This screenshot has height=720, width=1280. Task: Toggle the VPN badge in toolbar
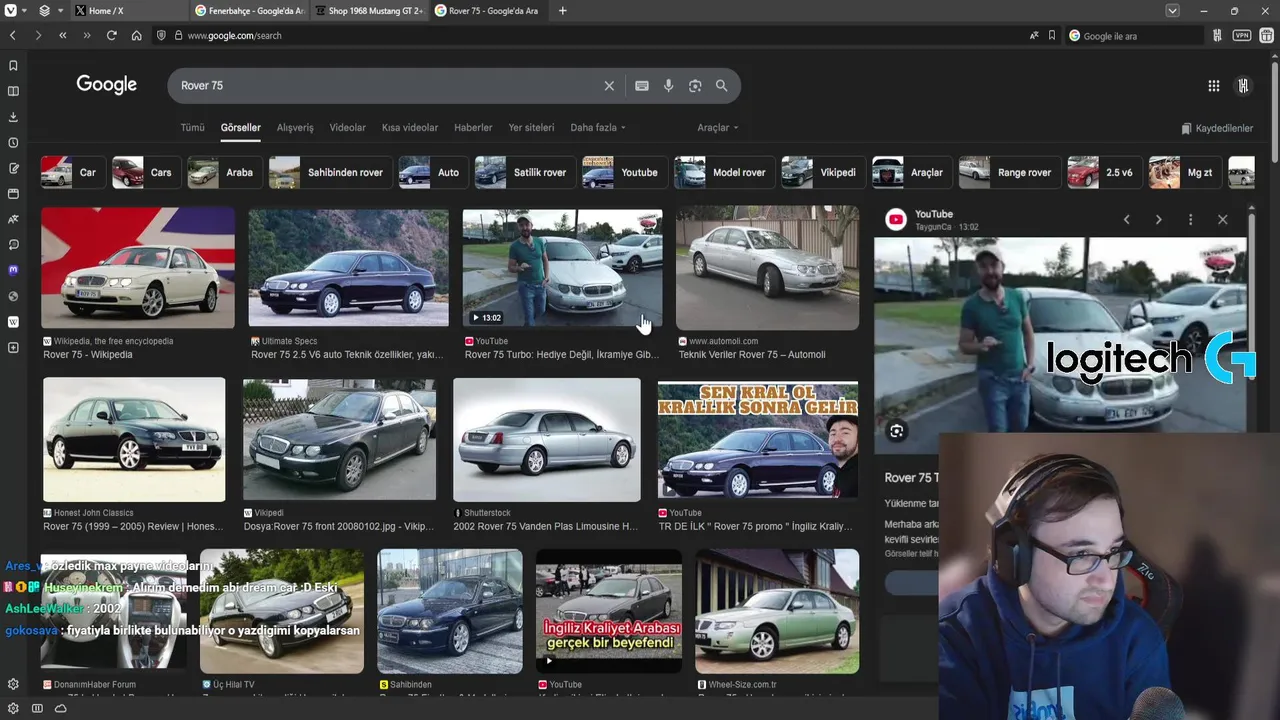pyautogui.click(x=1241, y=35)
